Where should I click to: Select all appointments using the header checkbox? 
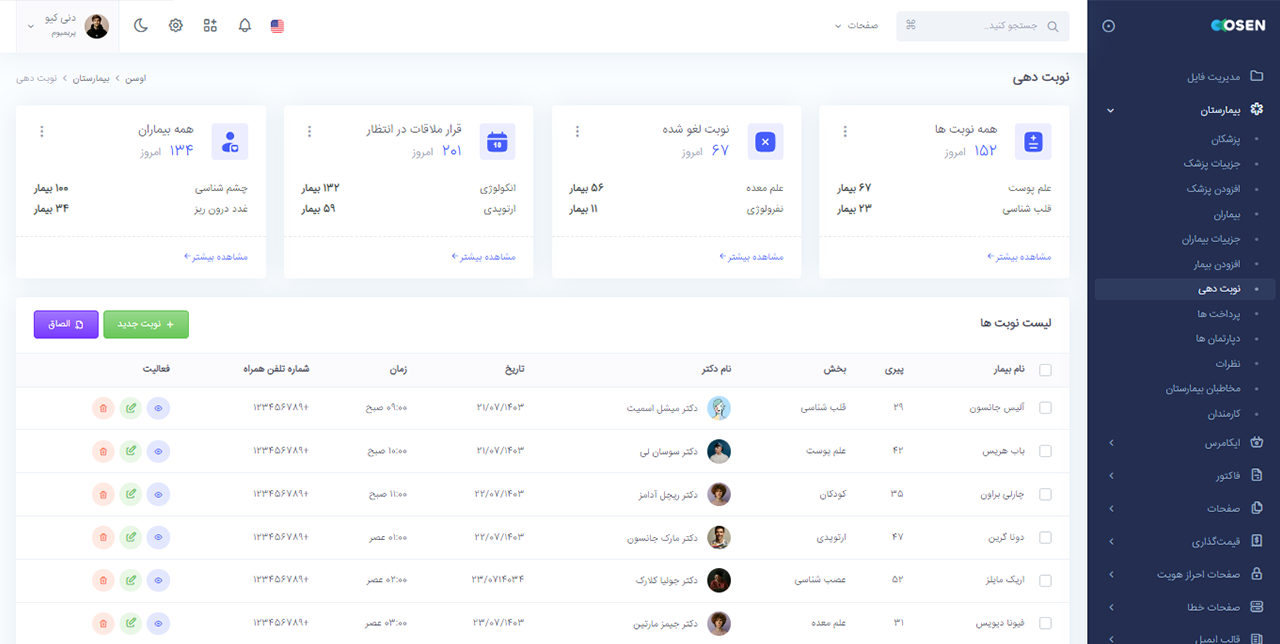(x=1046, y=370)
